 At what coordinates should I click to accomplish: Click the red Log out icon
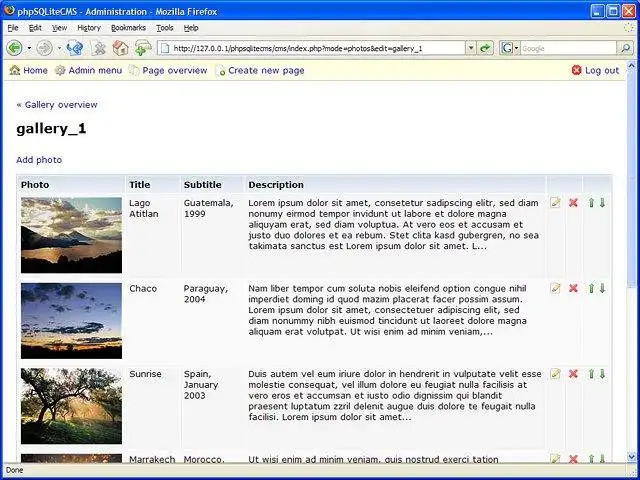coord(576,70)
